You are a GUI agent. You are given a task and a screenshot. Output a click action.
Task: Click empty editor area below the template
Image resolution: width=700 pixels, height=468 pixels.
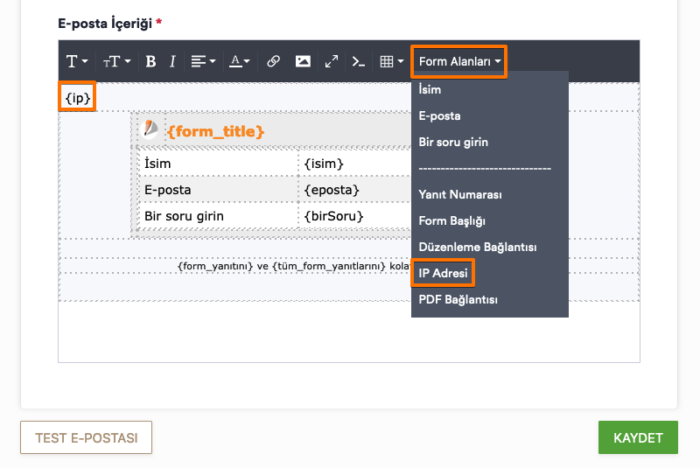(x=349, y=332)
